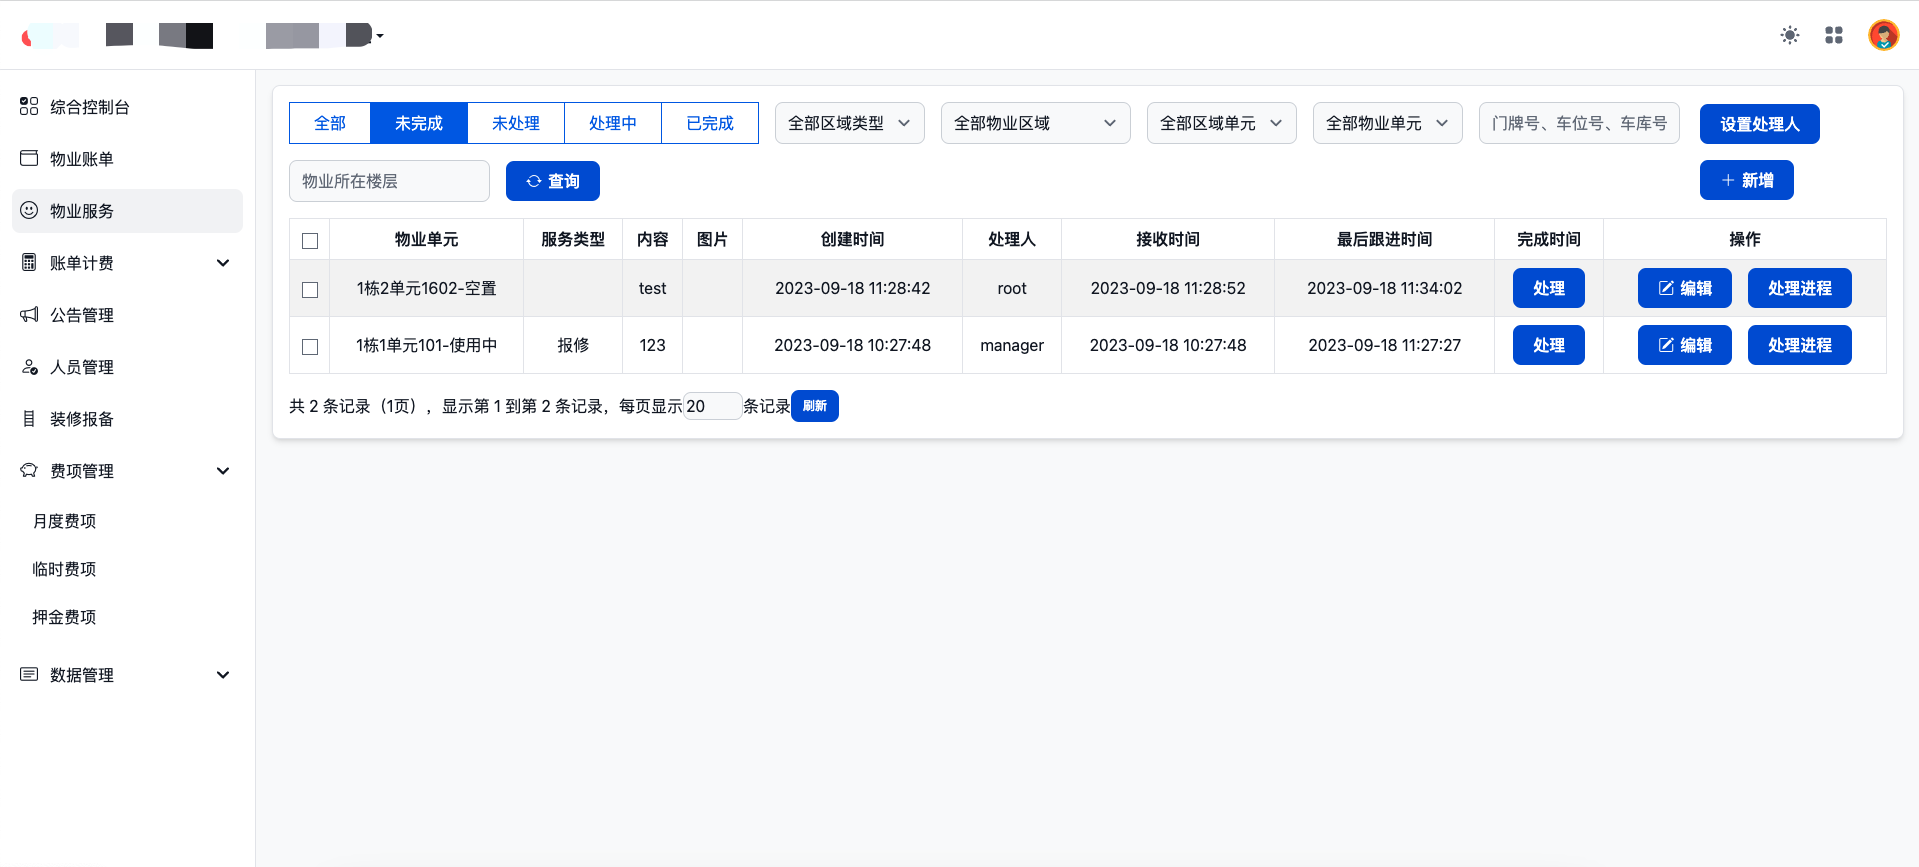Open 装修报备 in the sidebar

point(127,419)
